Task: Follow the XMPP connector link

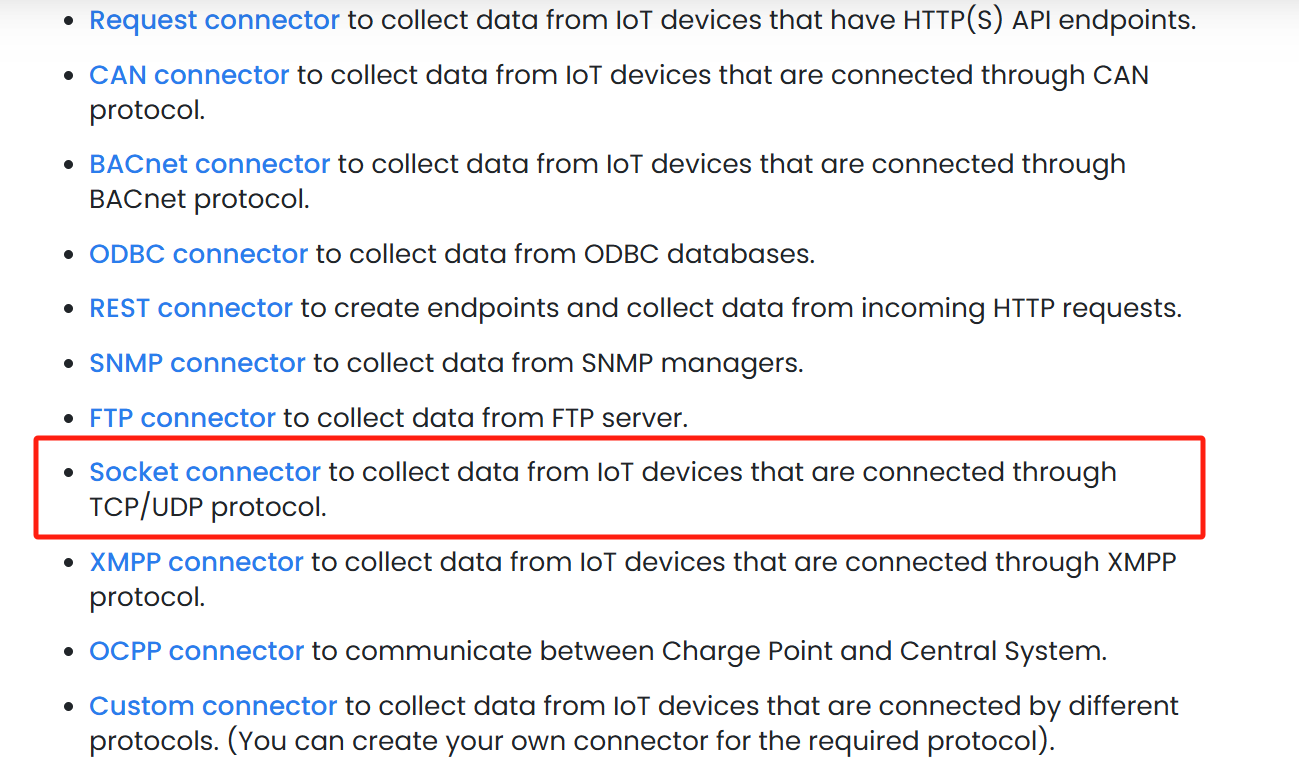Action: click(196, 562)
